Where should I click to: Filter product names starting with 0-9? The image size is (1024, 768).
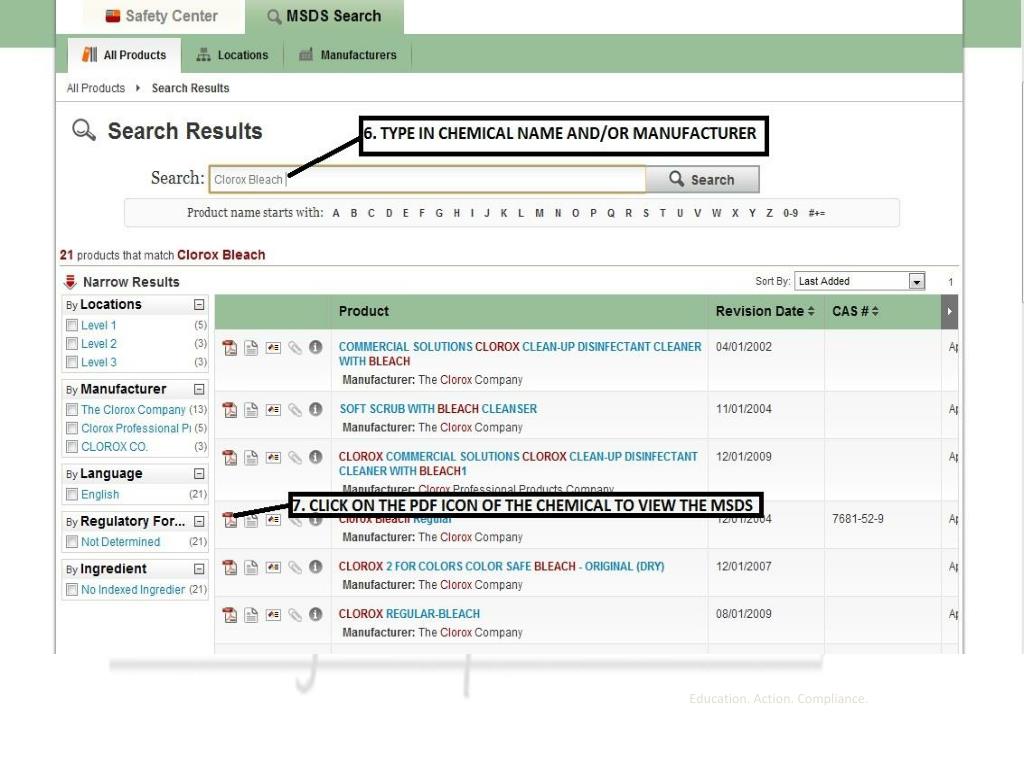(x=790, y=213)
